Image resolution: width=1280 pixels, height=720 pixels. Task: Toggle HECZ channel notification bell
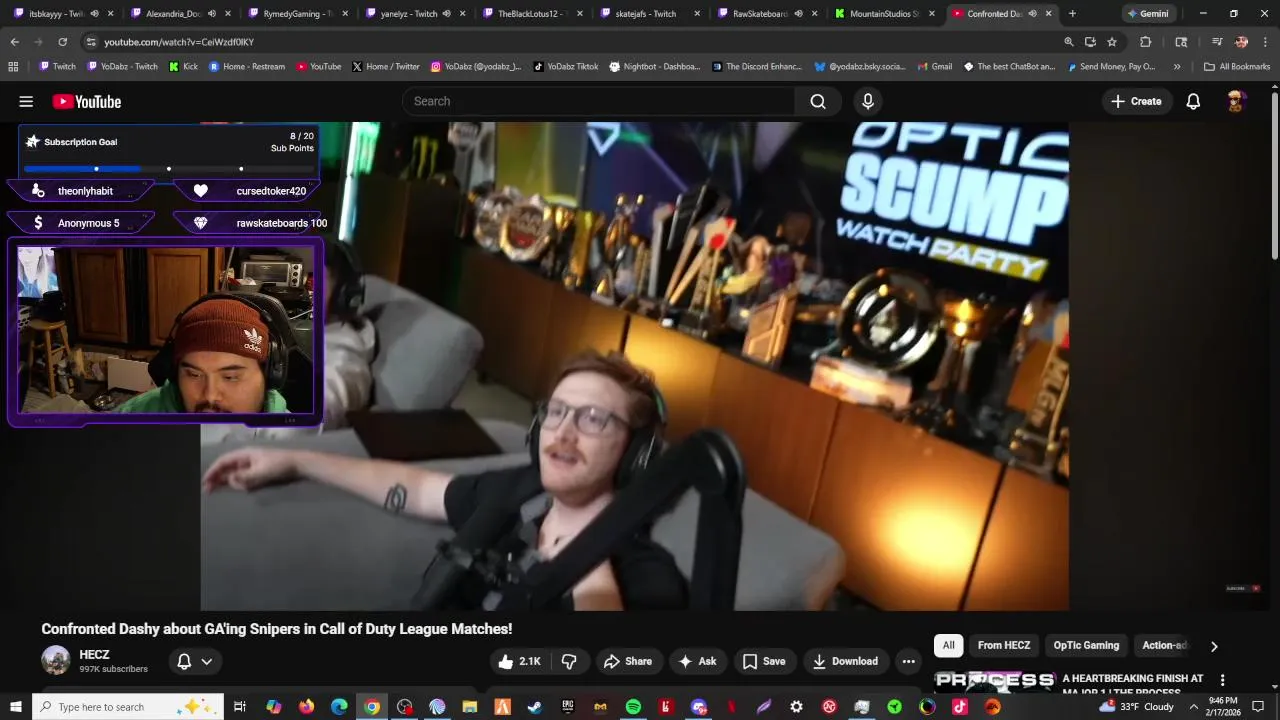(x=184, y=661)
